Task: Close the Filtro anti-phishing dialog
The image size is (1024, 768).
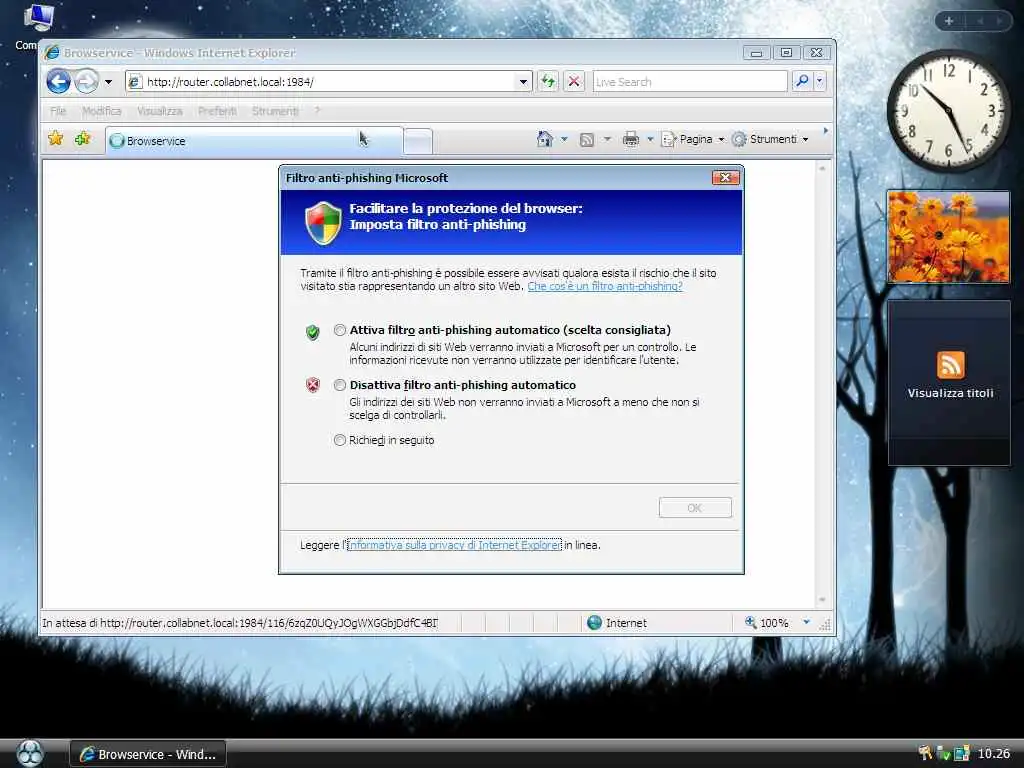Action: pos(725,178)
